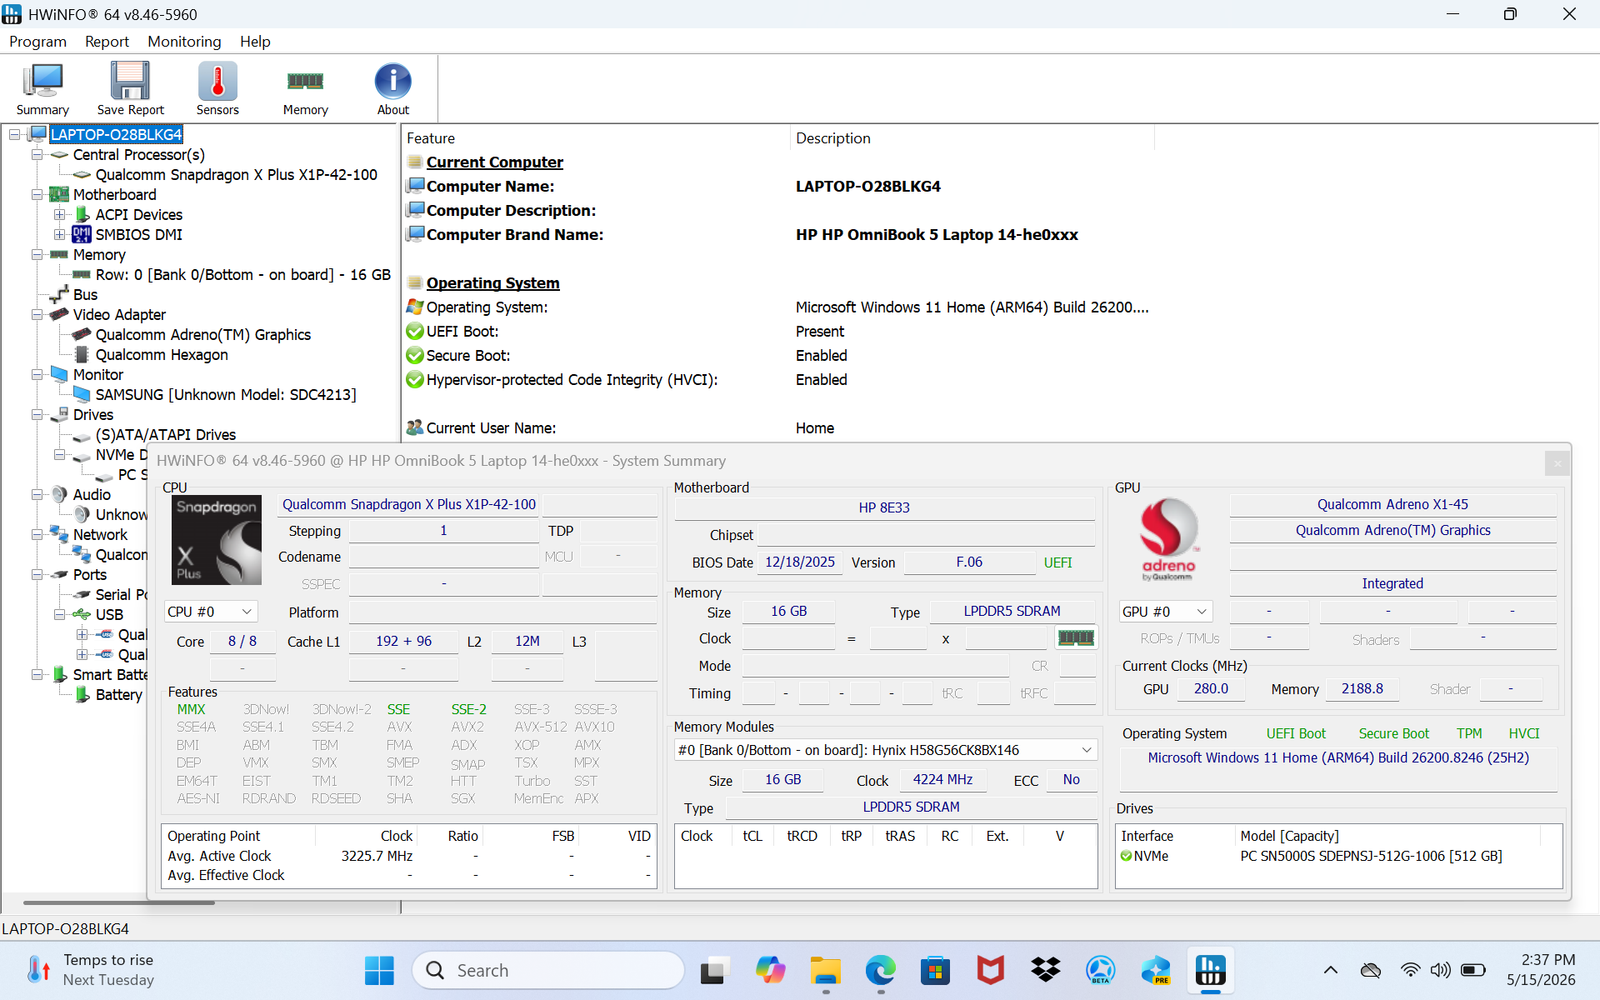Launch Microsoft Edge from the taskbar
The image size is (1600, 1000).
coord(880,970)
